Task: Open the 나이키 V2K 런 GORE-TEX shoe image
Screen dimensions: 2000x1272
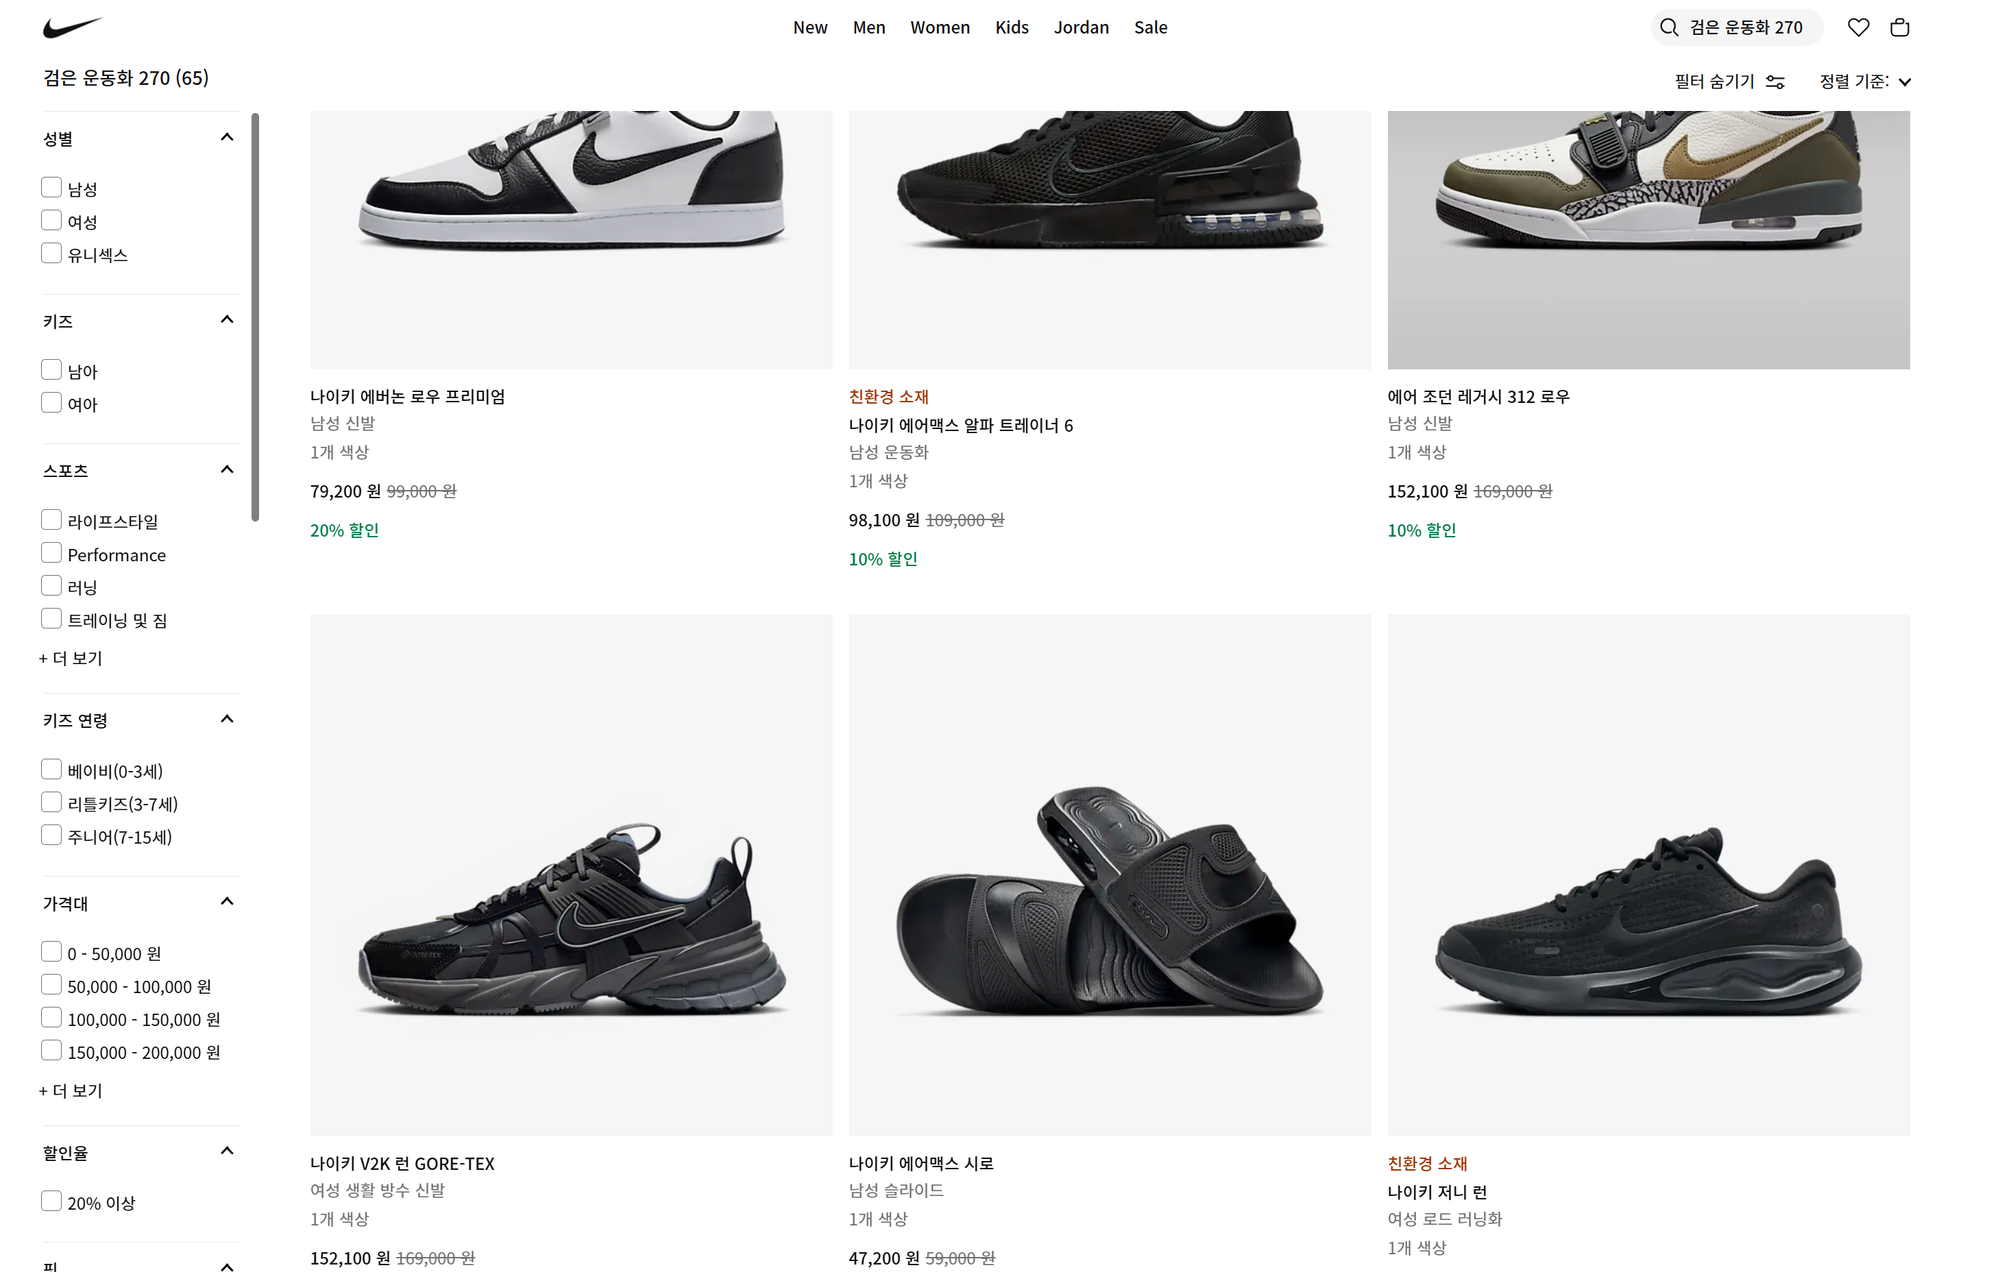Action: click(571, 874)
